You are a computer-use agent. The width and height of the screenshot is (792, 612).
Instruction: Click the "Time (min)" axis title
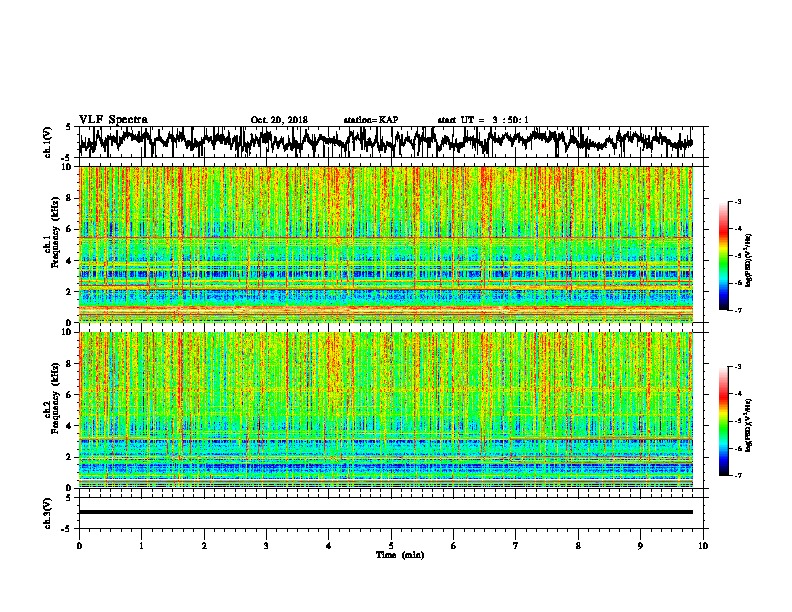[x=400, y=555]
